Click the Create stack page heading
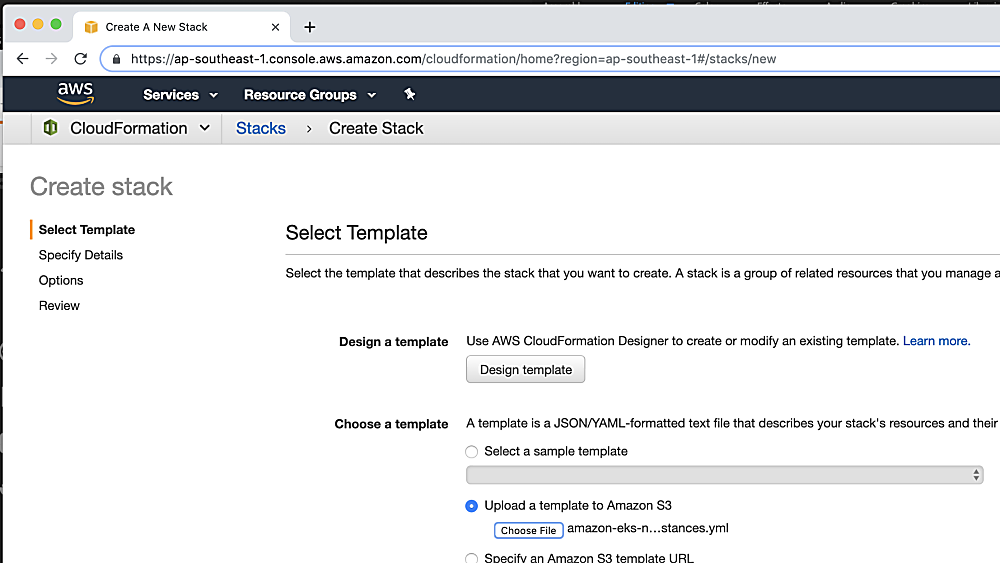 [x=101, y=187]
